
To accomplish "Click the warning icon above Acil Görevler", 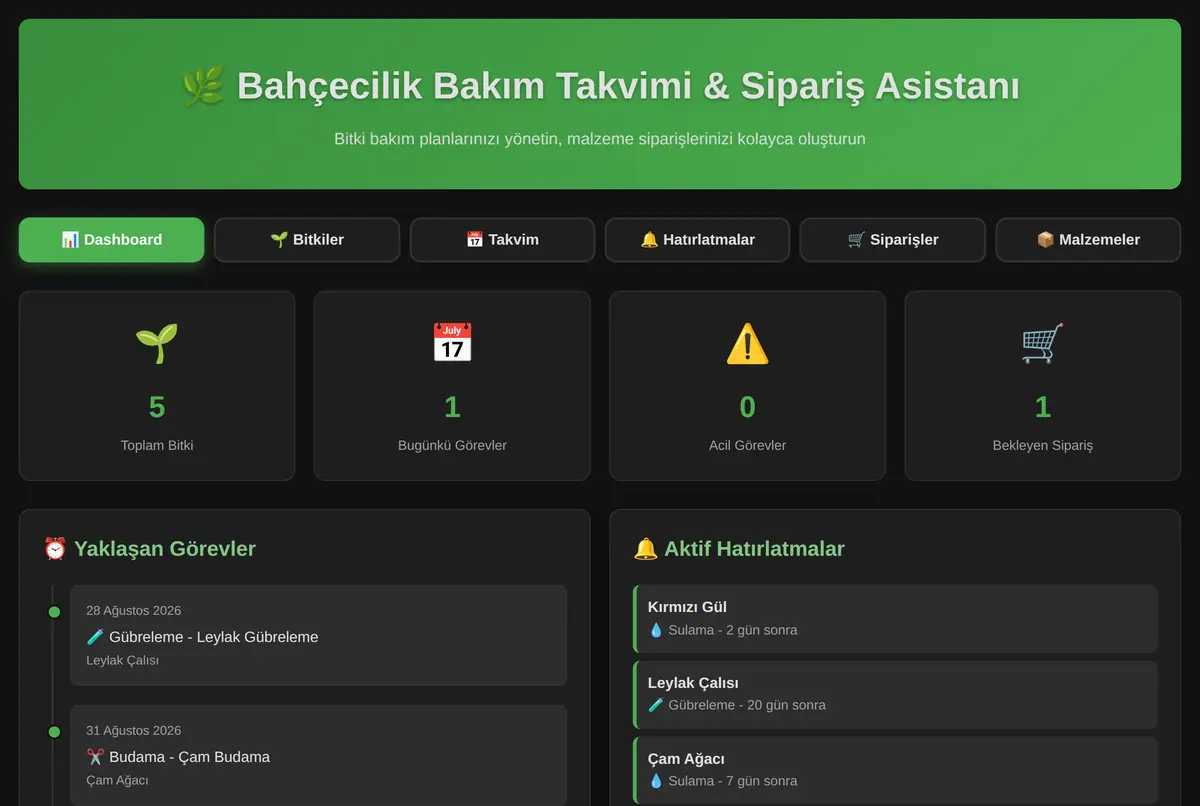I will pyautogui.click(x=747, y=343).
